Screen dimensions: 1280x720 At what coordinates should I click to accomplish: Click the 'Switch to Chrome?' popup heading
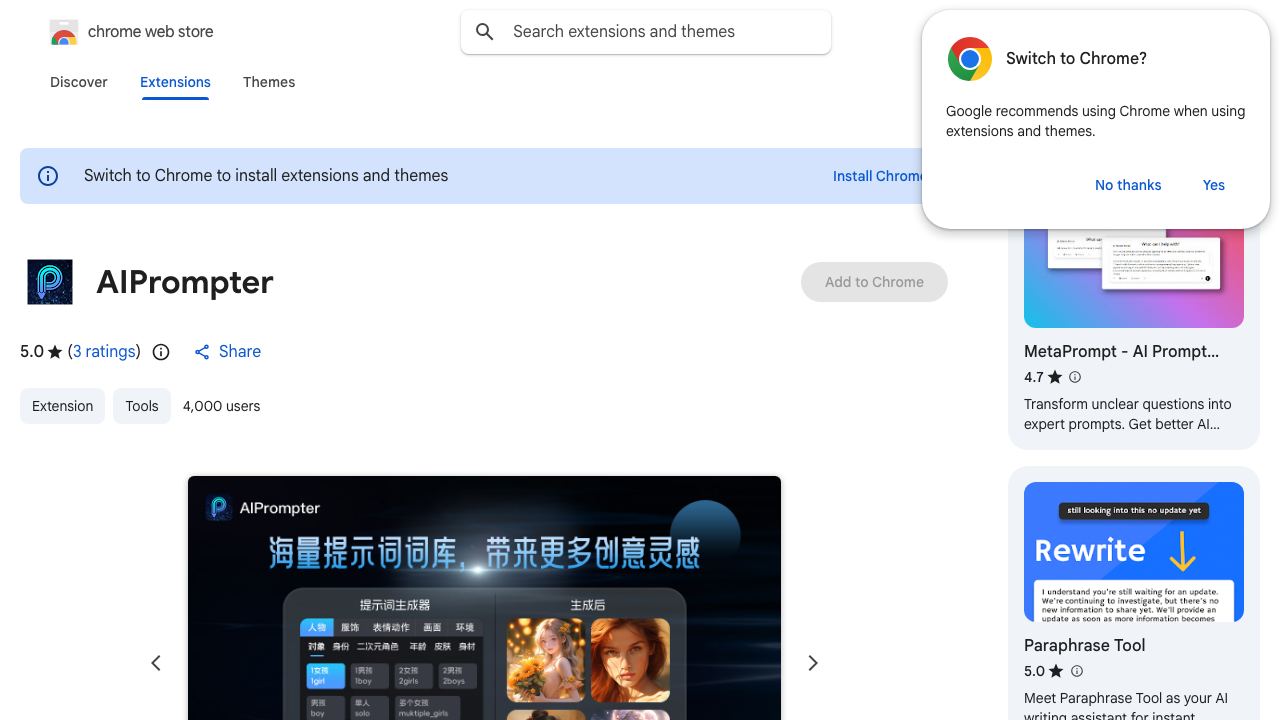click(1076, 59)
